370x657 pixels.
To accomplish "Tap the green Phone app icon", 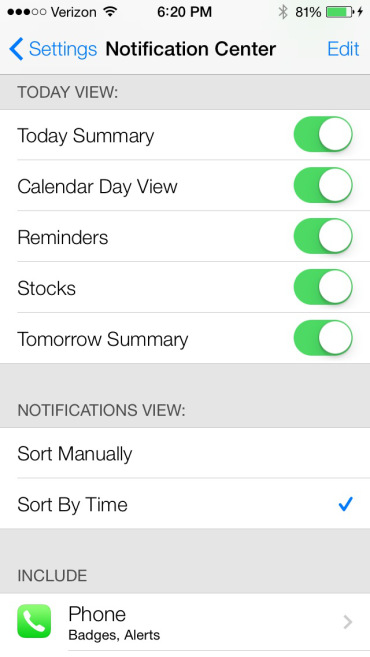I will click(x=34, y=621).
